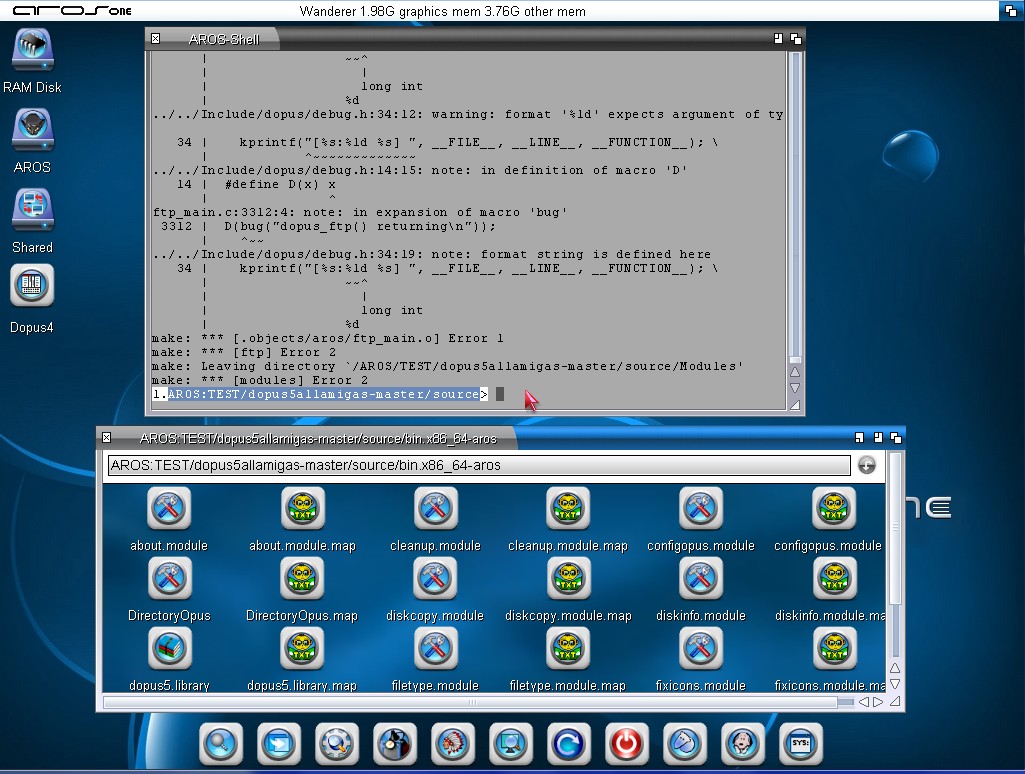Click file window scroll left arrow
This screenshot has height=774, width=1025.
pyautogui.click(x=864, y=702)
